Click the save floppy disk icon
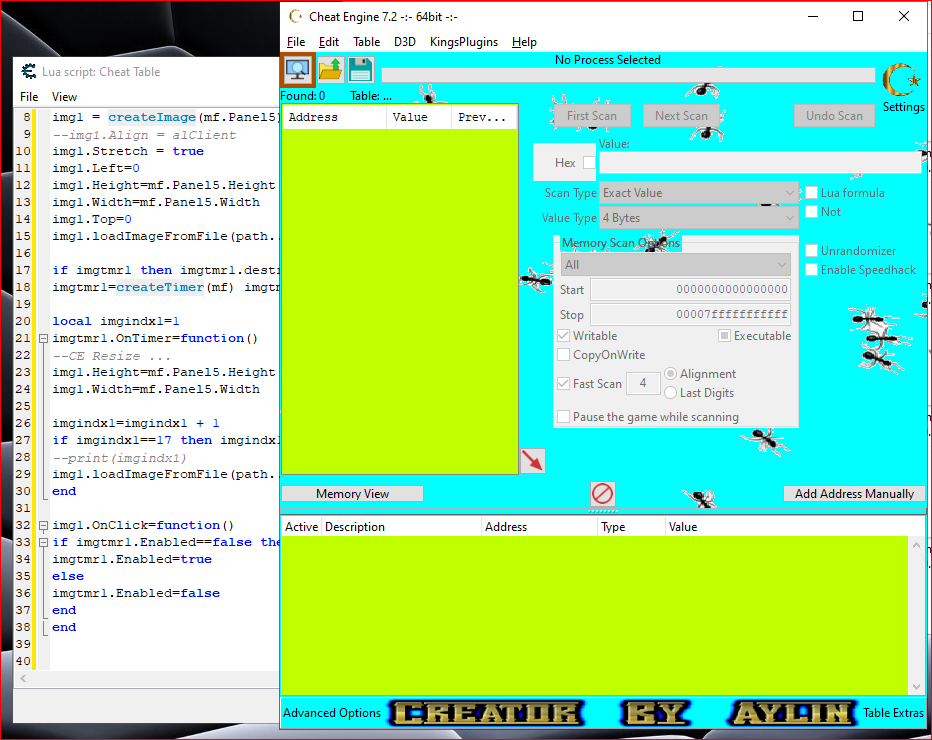Viewport: 932px width, 740px height. [x=360, y=70]
